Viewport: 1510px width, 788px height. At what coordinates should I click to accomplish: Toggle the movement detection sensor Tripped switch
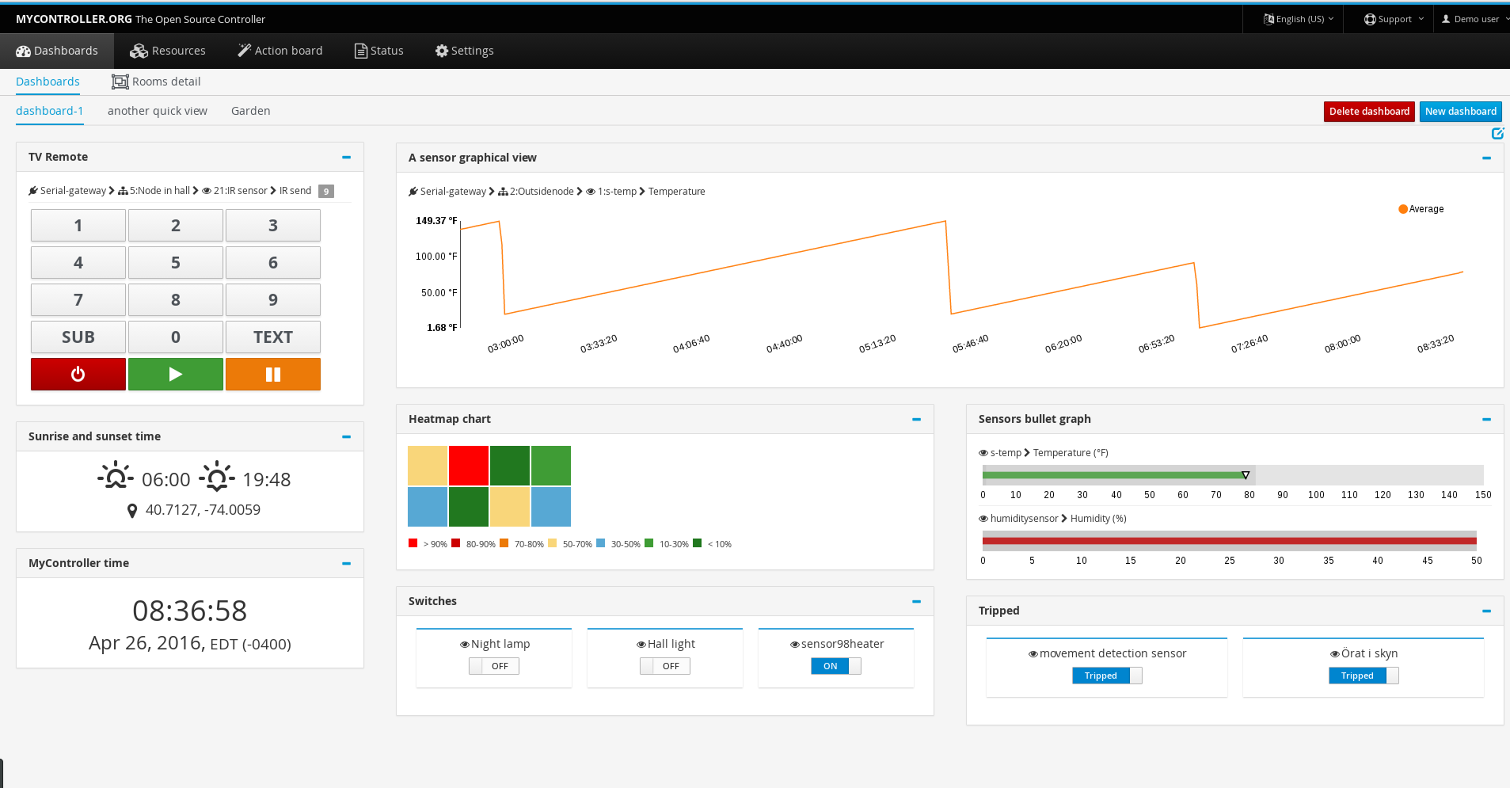(1106, 676)
